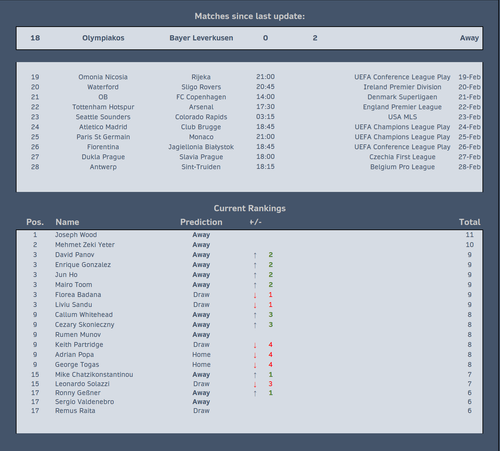
Task: Select Slavia Prague team name
Action: 201,157
